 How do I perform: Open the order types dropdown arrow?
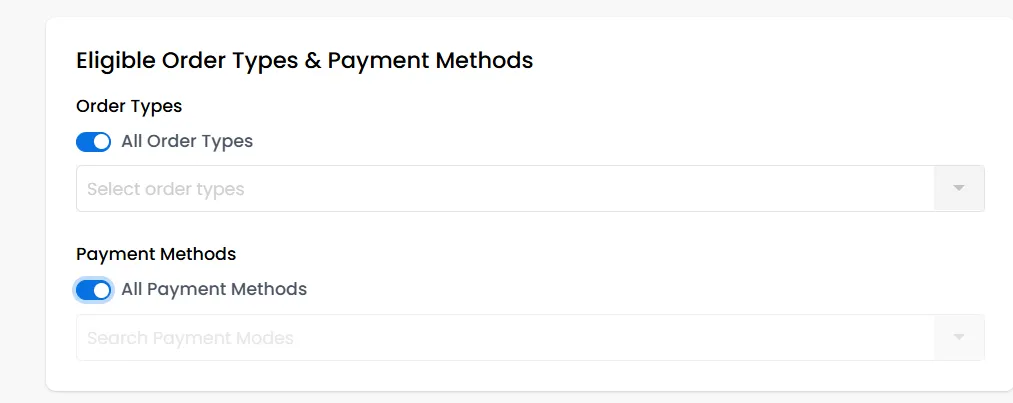pos(959,188)
